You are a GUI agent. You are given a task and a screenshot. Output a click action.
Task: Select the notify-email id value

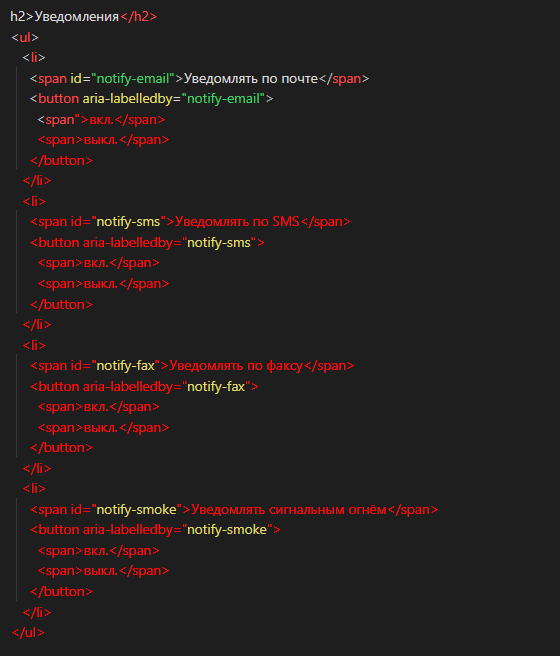[x=133, y=78]
